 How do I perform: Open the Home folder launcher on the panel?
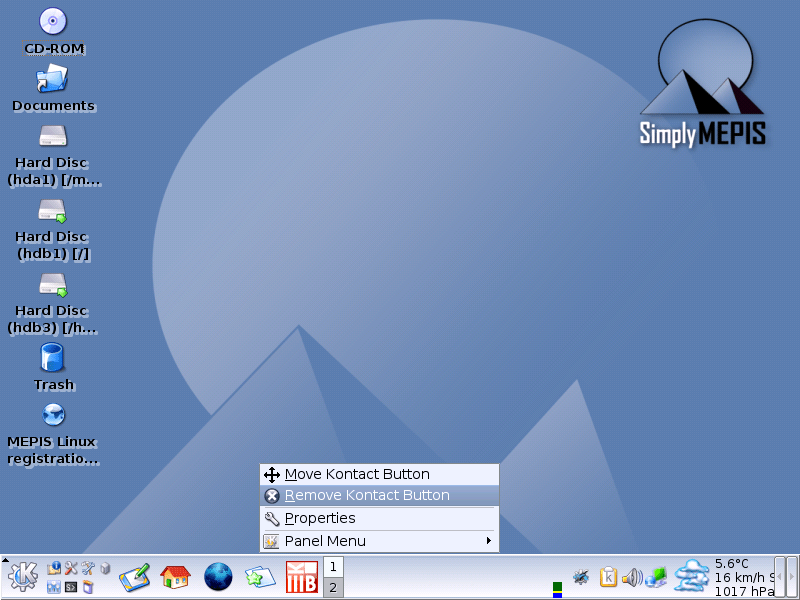(176, 577)
